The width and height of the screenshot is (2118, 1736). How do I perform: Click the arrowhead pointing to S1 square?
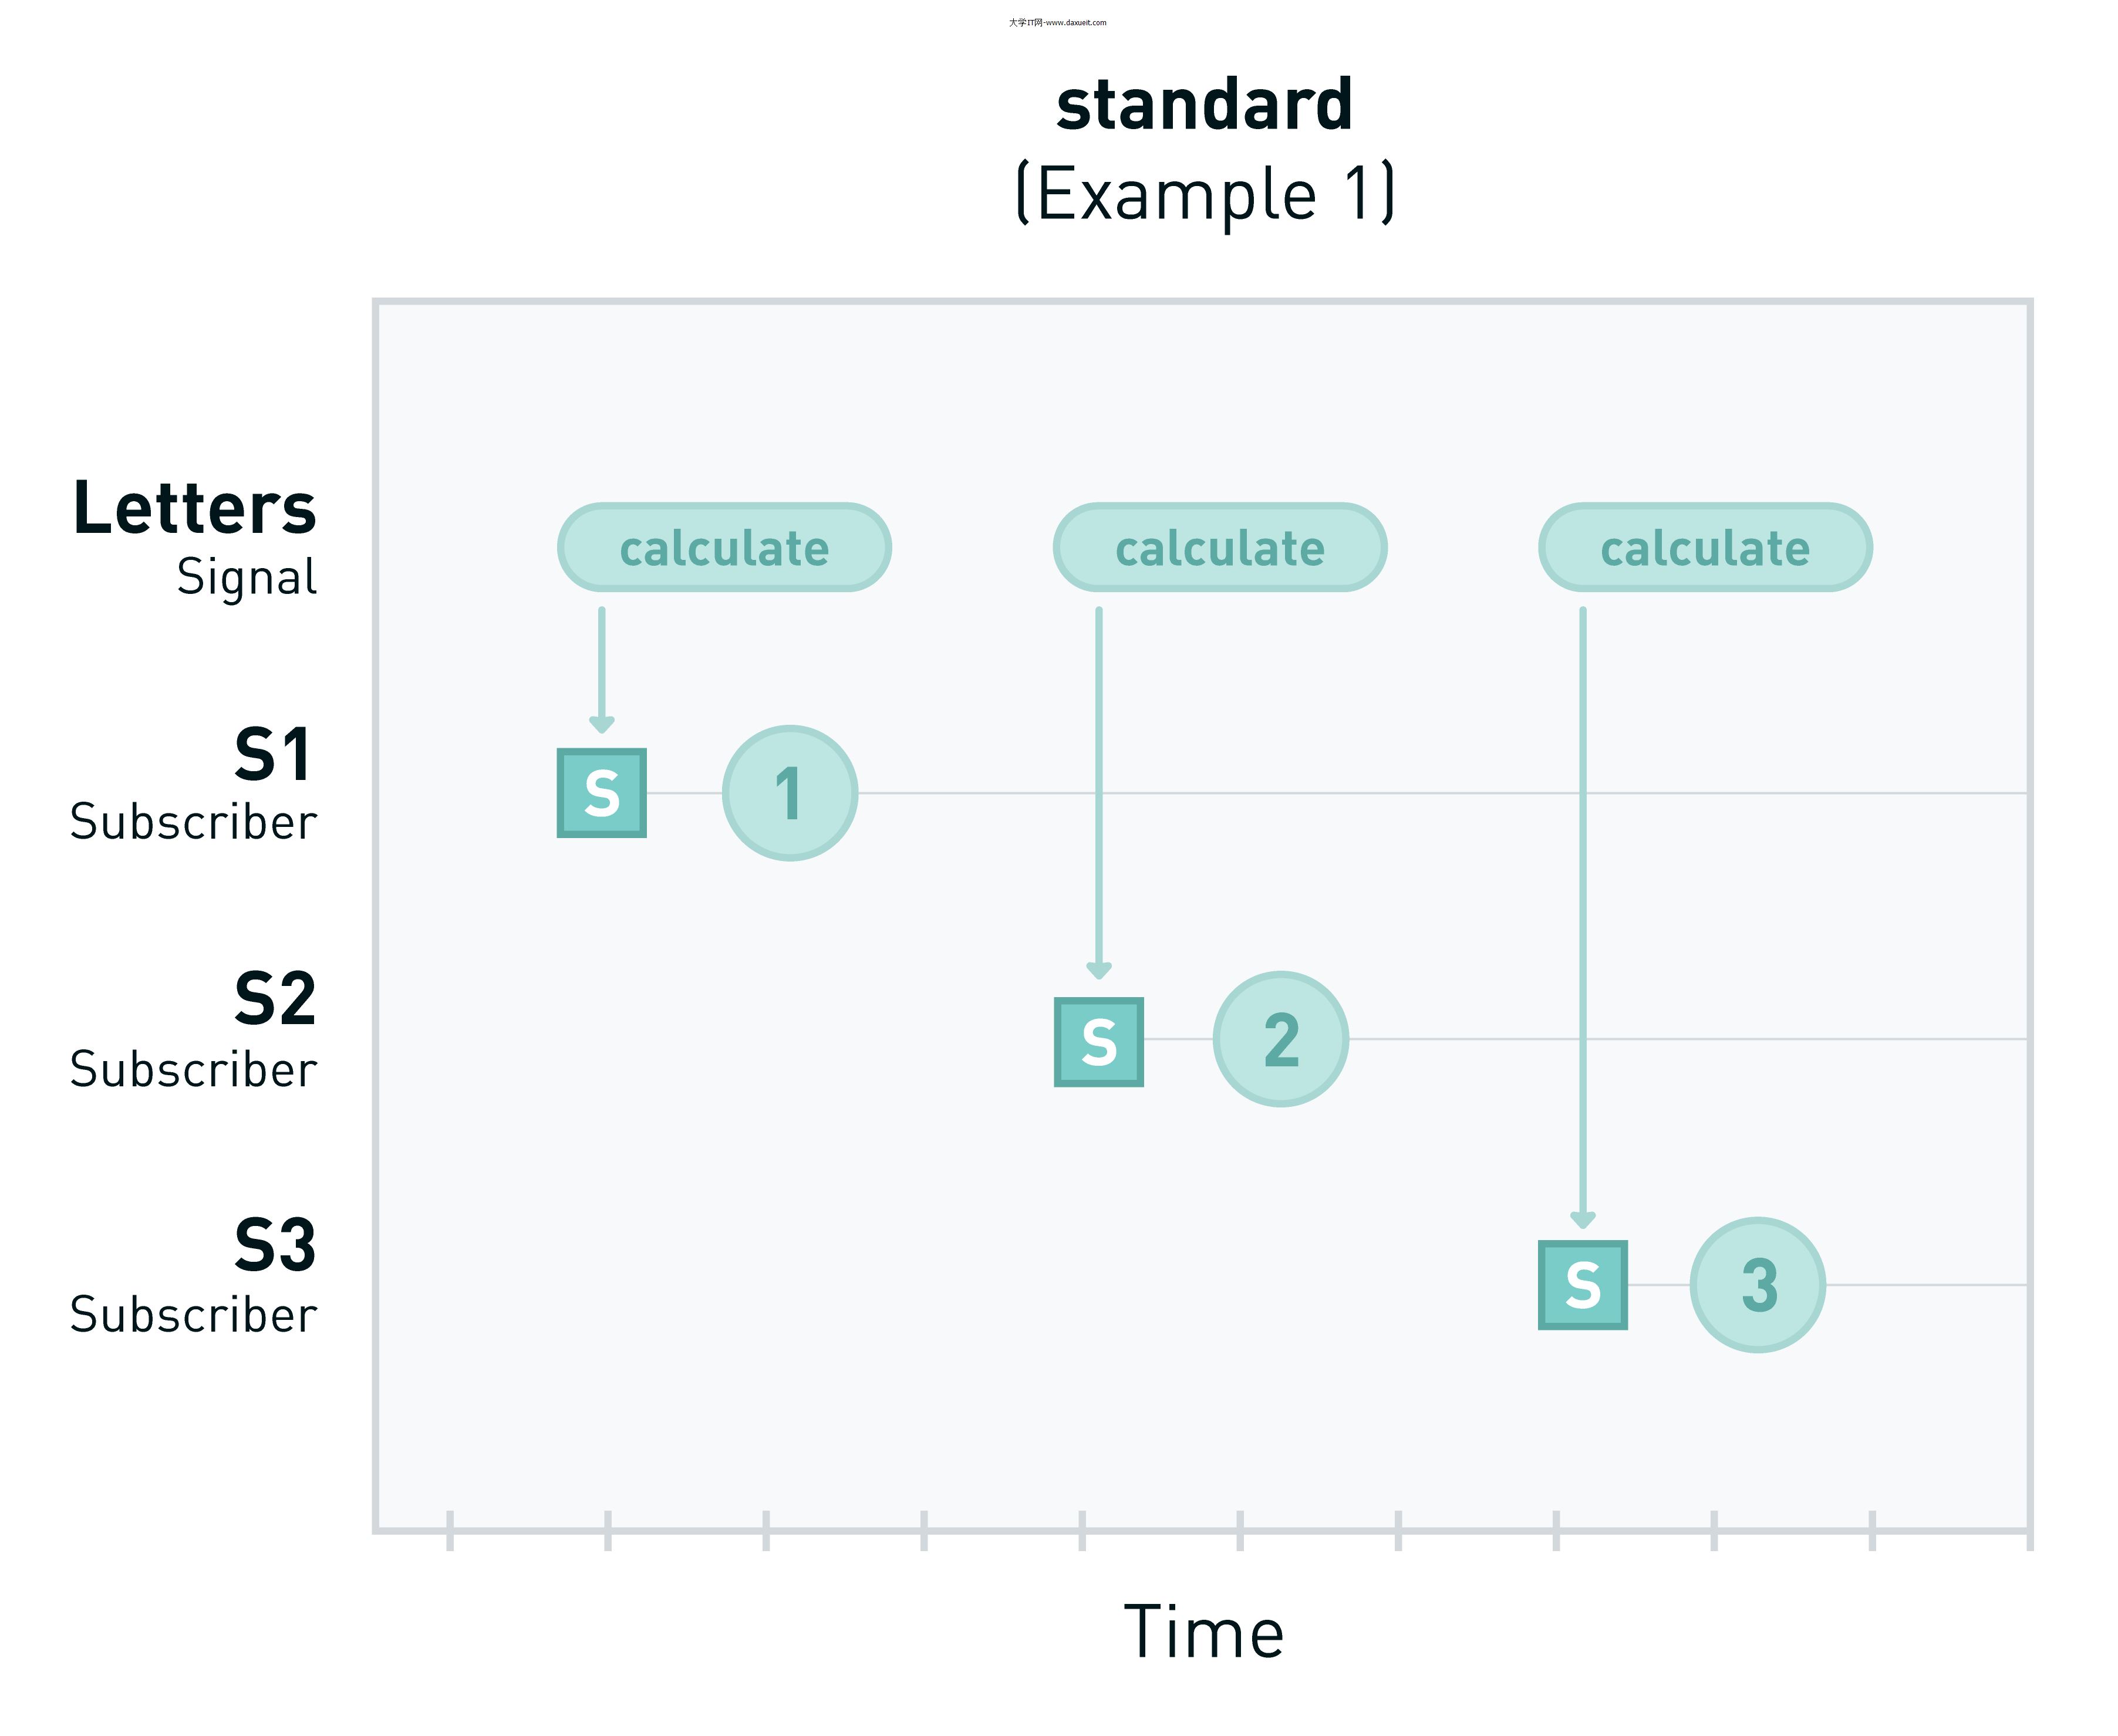[601, 724]
